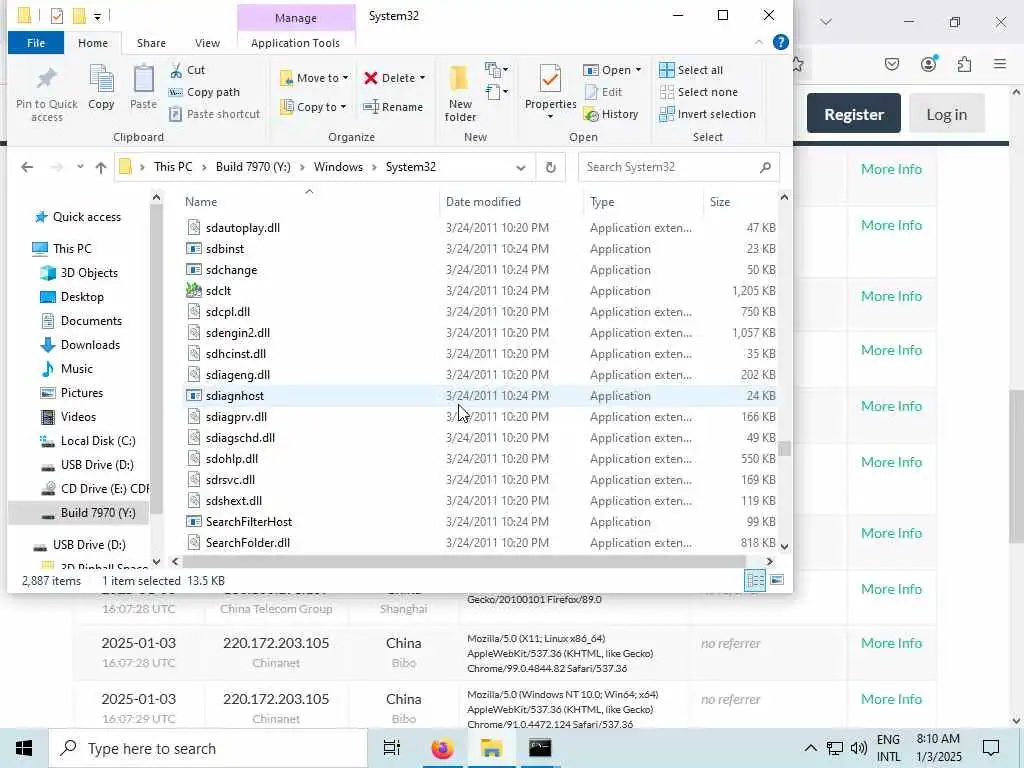1024x768 pixels.
Task: Click Copy path in Clipboard group
Action: point(204,92)
